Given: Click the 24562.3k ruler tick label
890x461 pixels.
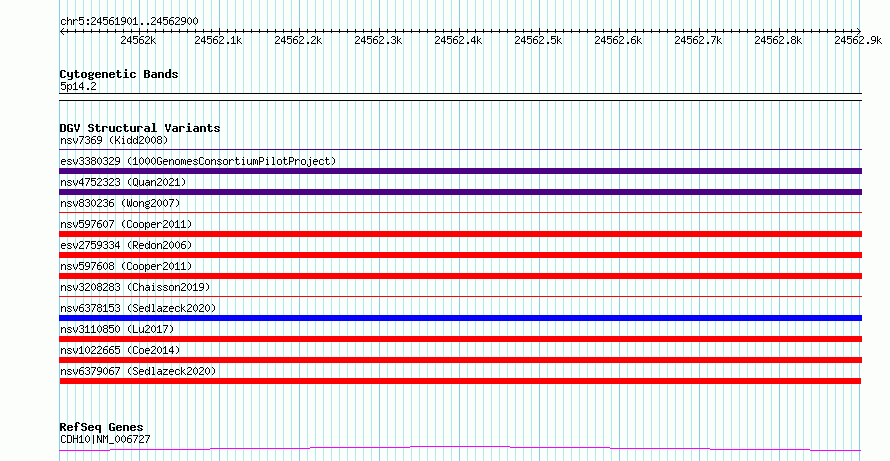Looking at the screenshot, I should coord(378,40).
